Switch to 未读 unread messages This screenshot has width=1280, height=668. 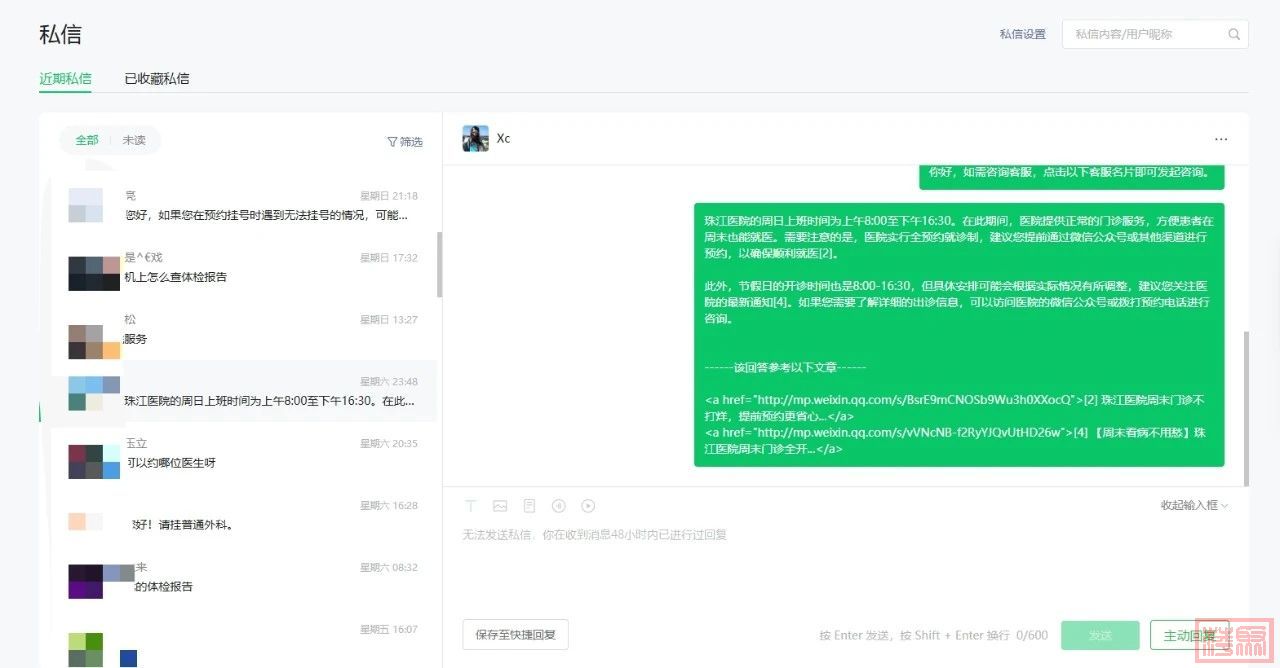click(x=134, y=141)
